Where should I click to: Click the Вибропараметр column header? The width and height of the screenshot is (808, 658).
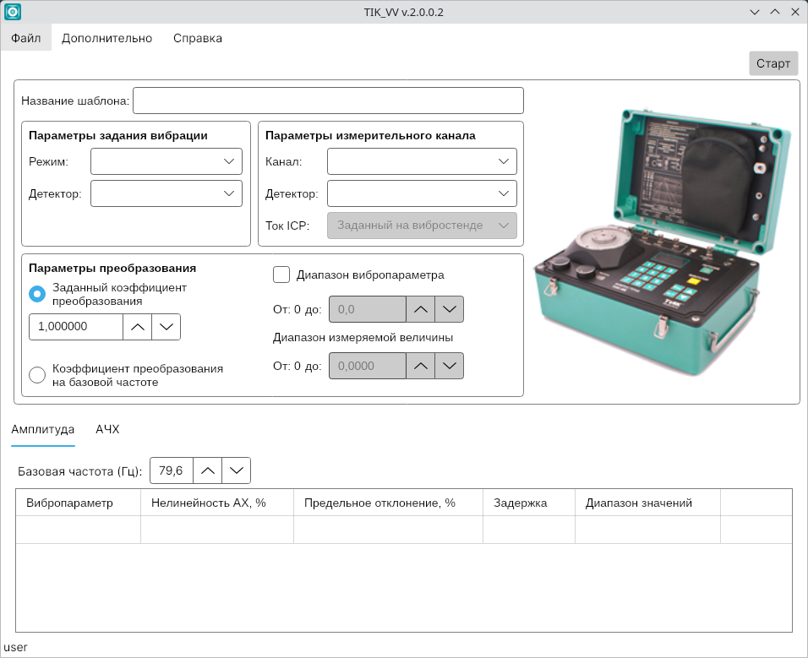[78, 503]
